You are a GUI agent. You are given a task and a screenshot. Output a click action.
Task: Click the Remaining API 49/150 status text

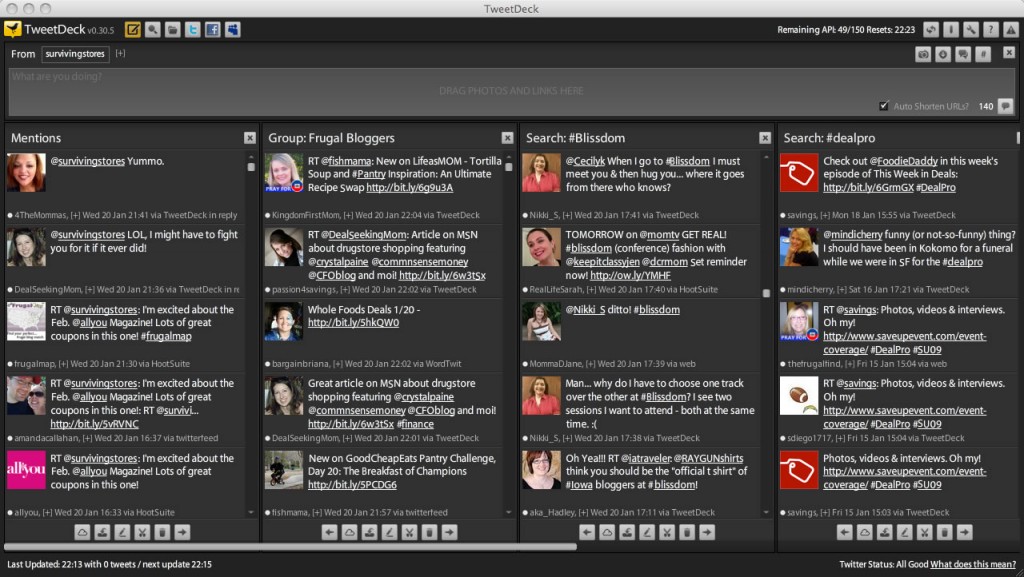tap(846, 29)
